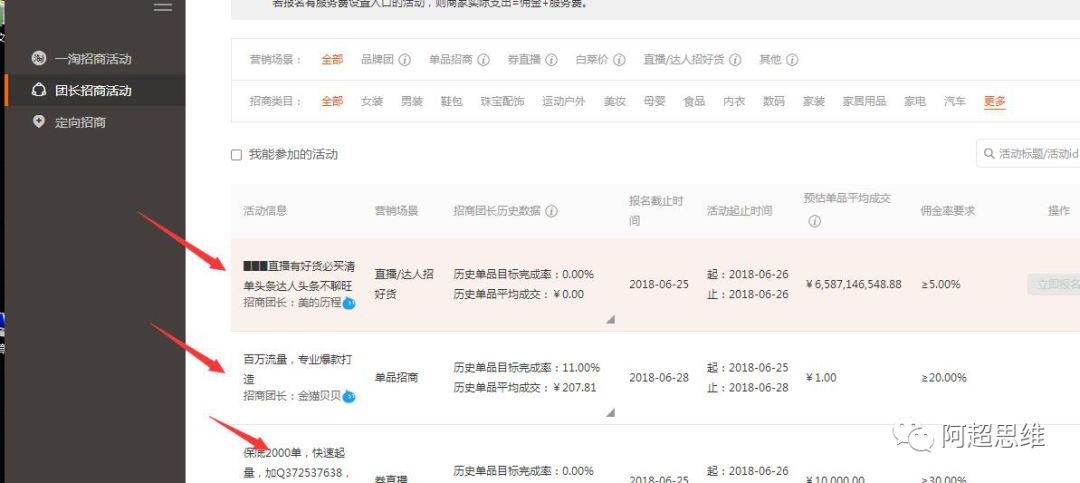Click 招商团长：金猫贝贝 text
Image resolution: width=1080 pixels, height=483 pixels.
292,396
